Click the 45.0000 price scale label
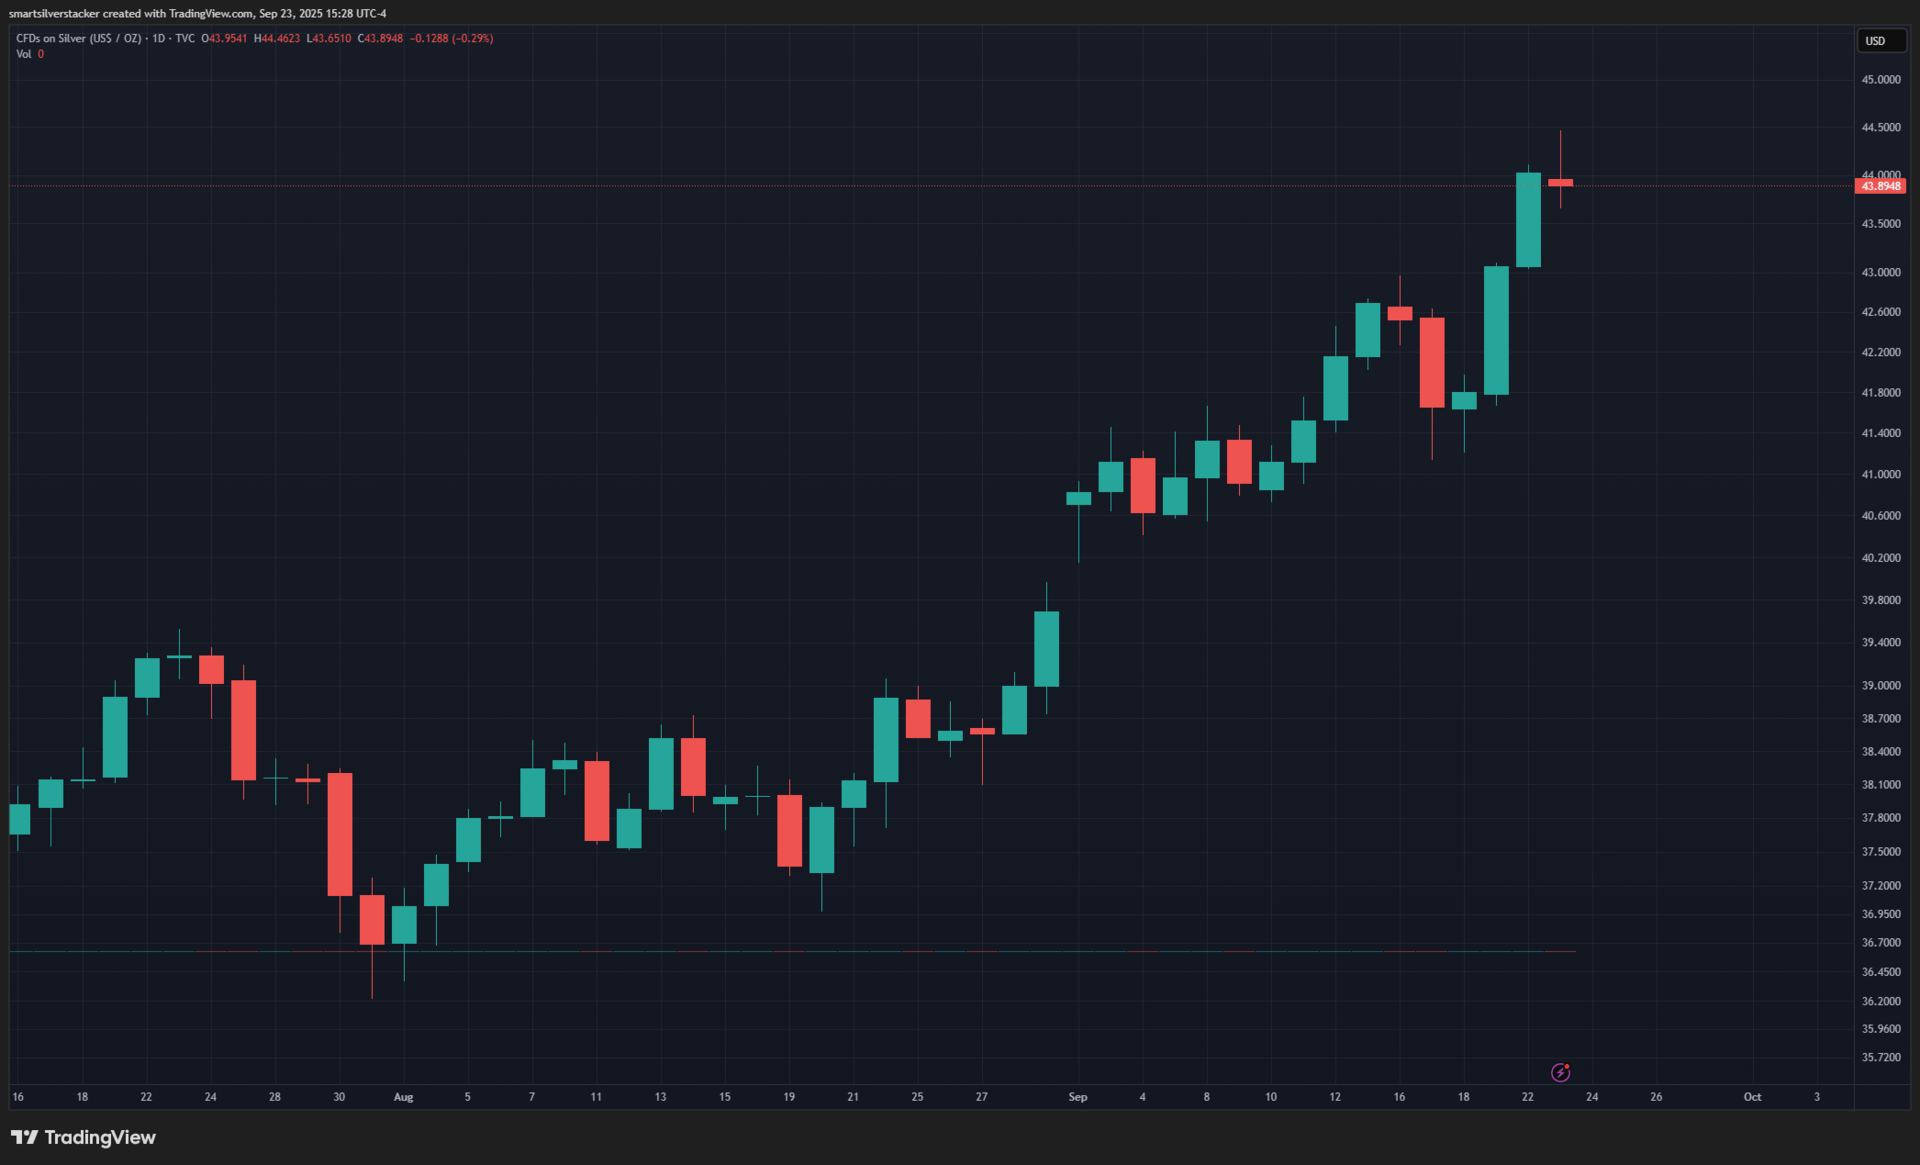The width and height of the screenshot is (1920, 1165). (x=1880, y=79)
